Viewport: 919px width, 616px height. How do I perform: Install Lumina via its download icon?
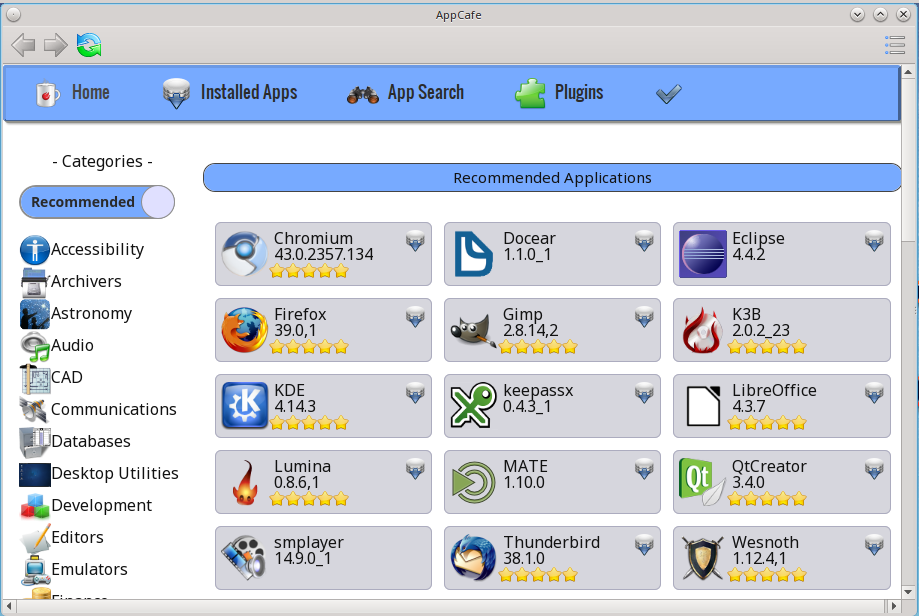pos(416,468)
